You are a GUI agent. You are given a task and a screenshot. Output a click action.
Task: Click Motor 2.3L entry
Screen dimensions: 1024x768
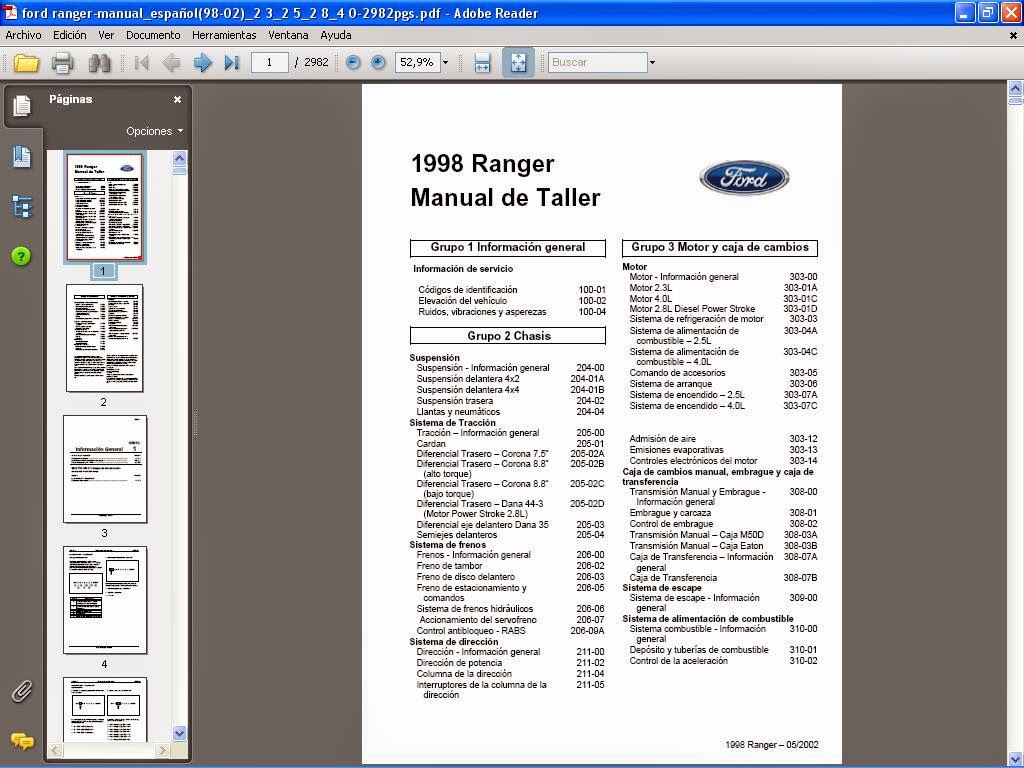click(x=650, y=288)
